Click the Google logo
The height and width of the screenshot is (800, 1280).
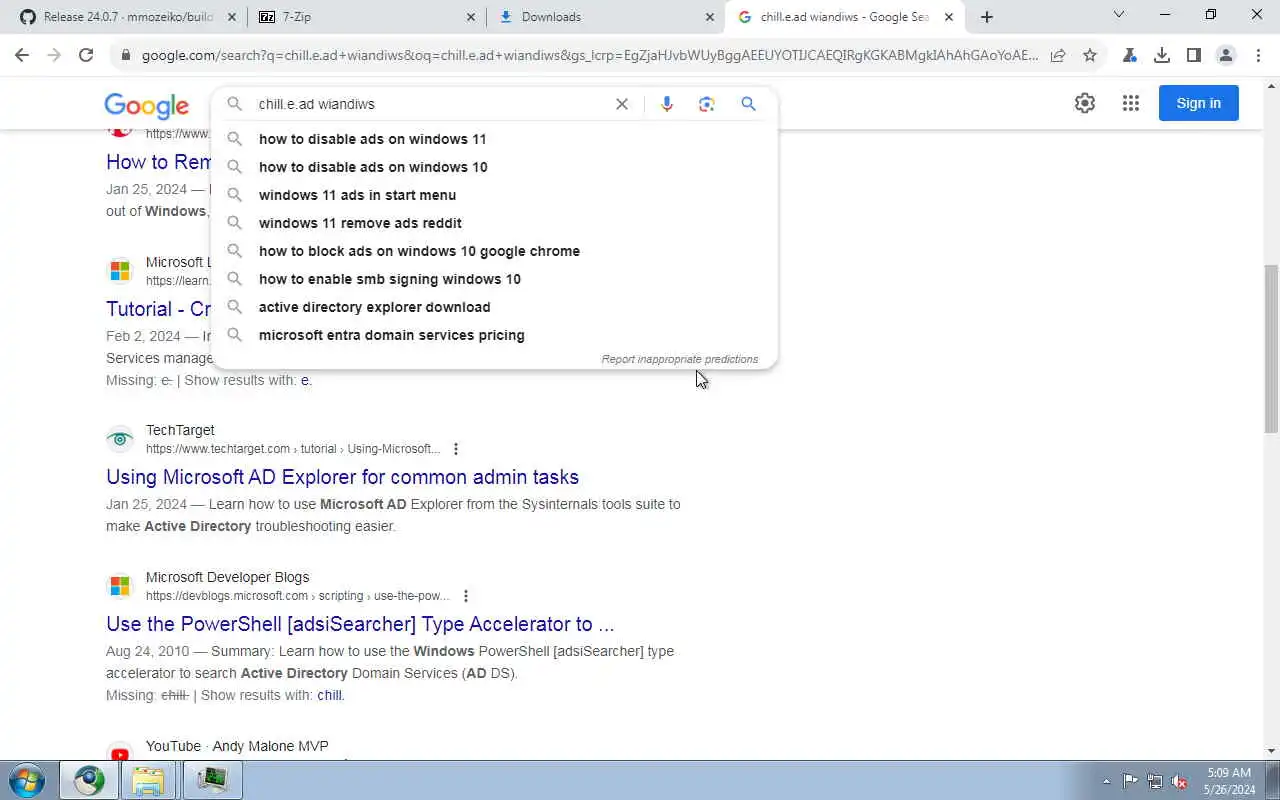146,105
